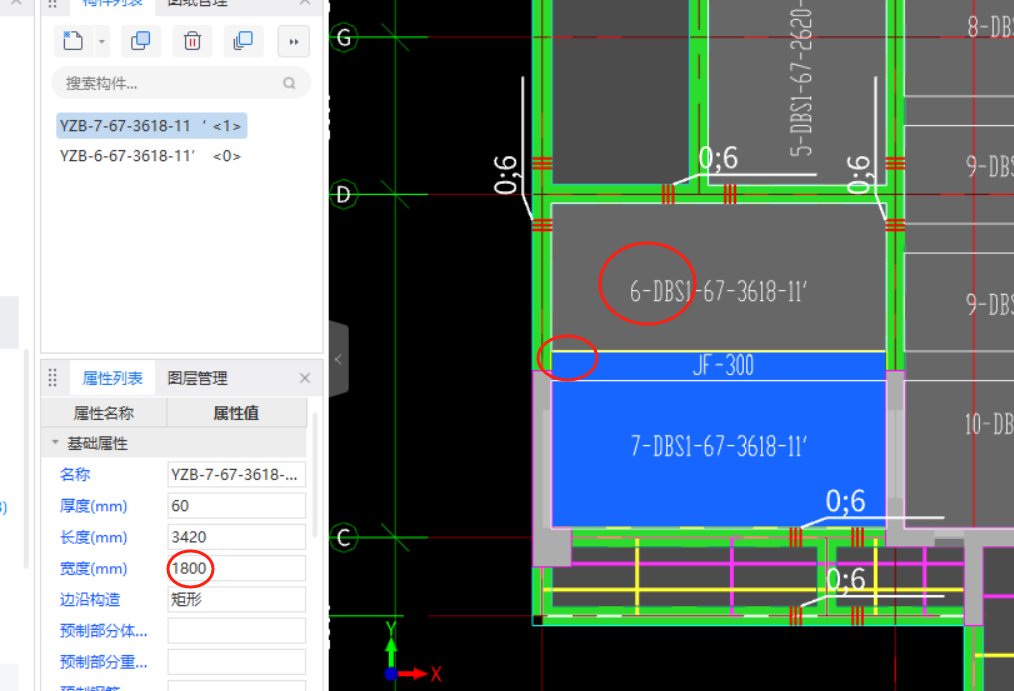Image resolution: width=1014 pixels, height=691 pixels.
Task: Switch to the 属性列表 tab
Action: (113, 378)
